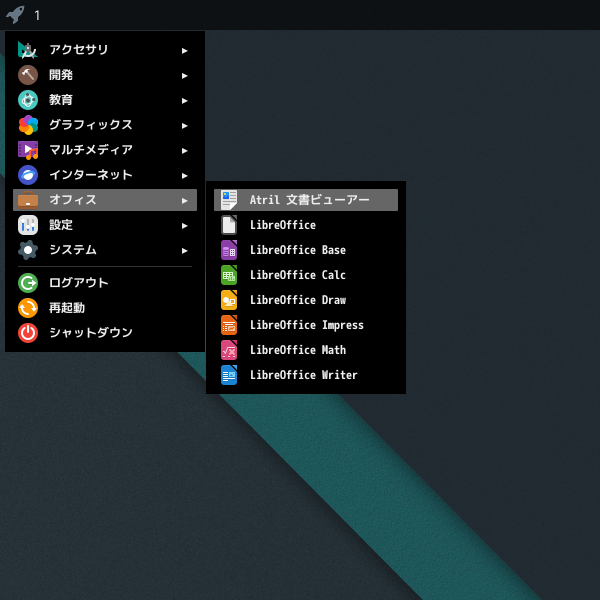Launch LibreOffice Impress
The height and width of the screenshot is (600, 600).
pos(306,325)
